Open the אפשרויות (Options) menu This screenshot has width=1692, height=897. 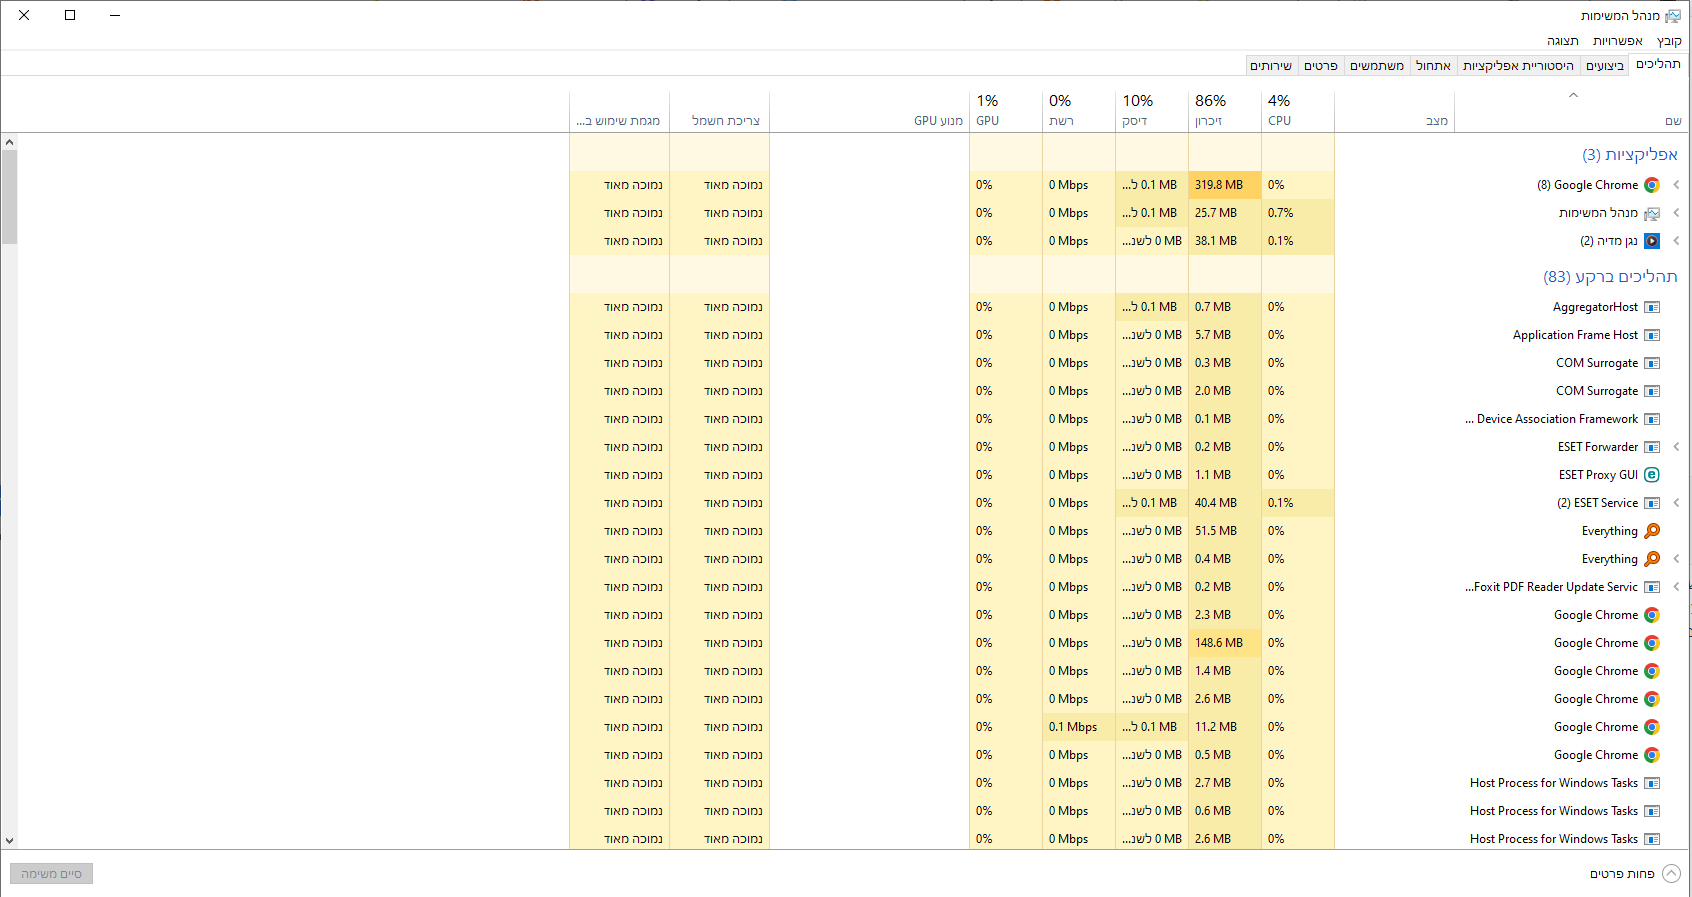coord(1618,41)
